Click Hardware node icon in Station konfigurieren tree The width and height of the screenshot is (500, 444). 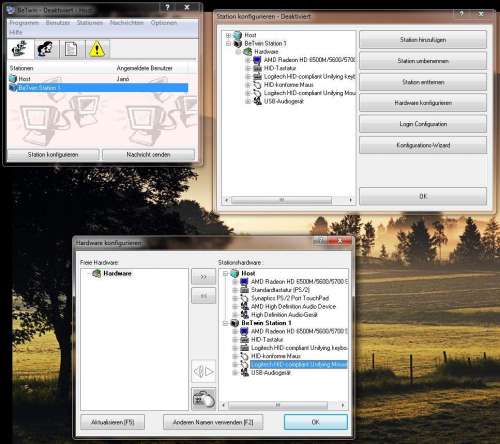[247, 52]
